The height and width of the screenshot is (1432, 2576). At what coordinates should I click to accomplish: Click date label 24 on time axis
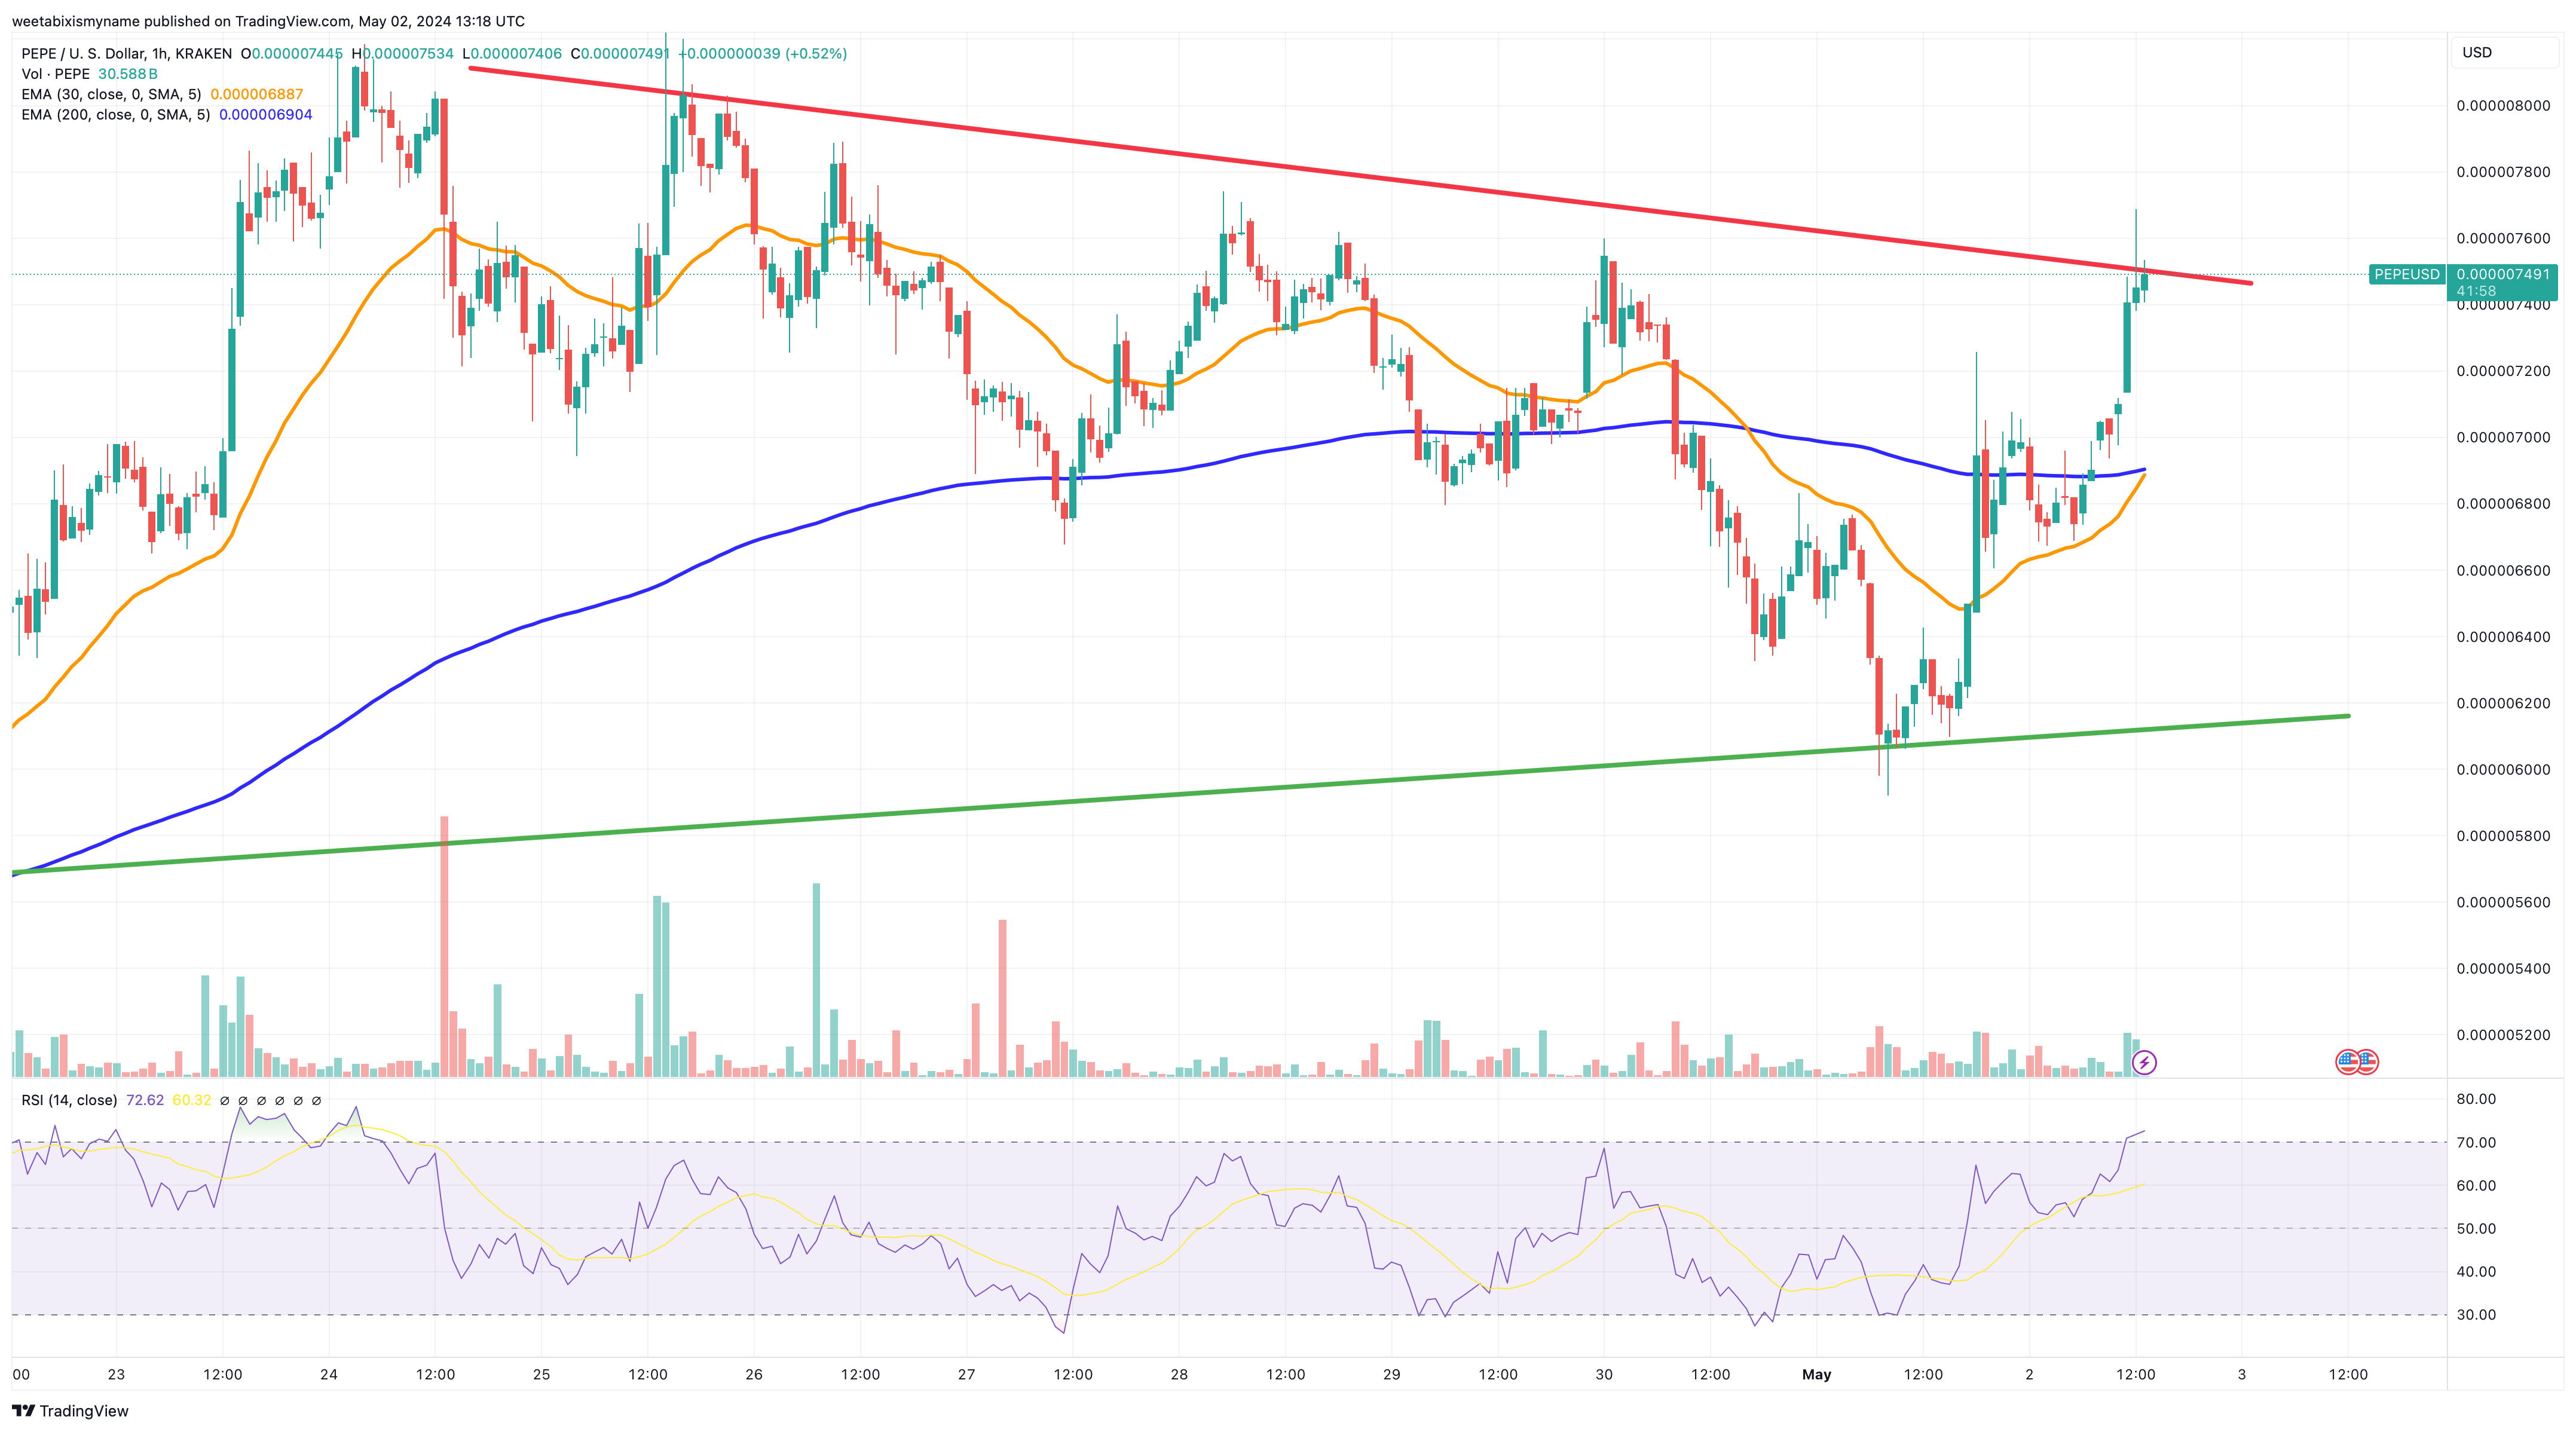pos(328,1374)
